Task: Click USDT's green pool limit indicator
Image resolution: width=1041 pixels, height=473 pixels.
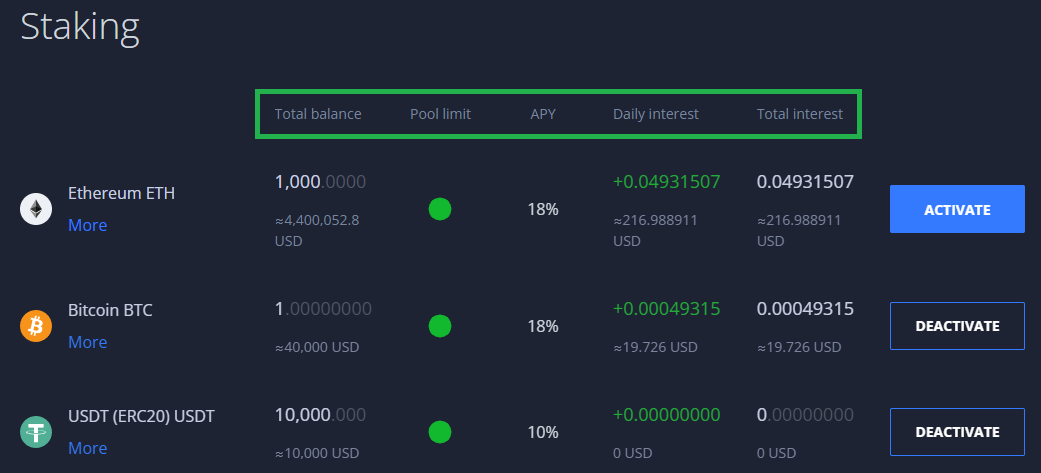Action: [440, 432]
